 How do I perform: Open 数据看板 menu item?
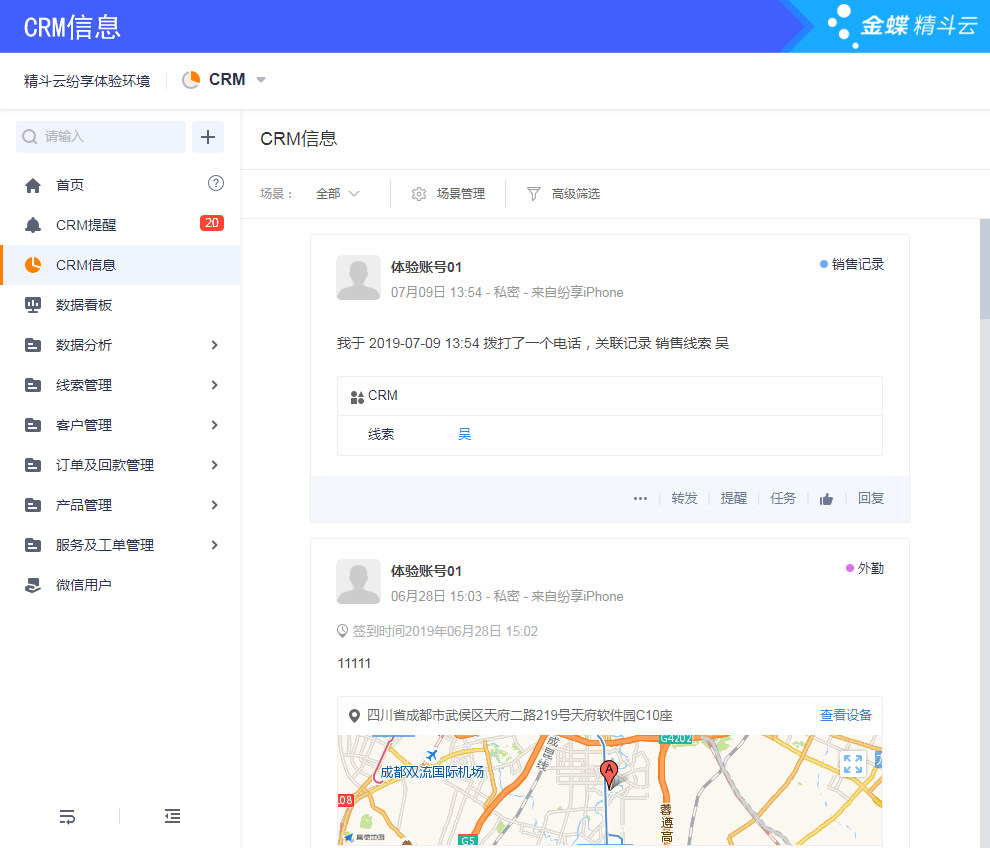[x=120, y=305]
